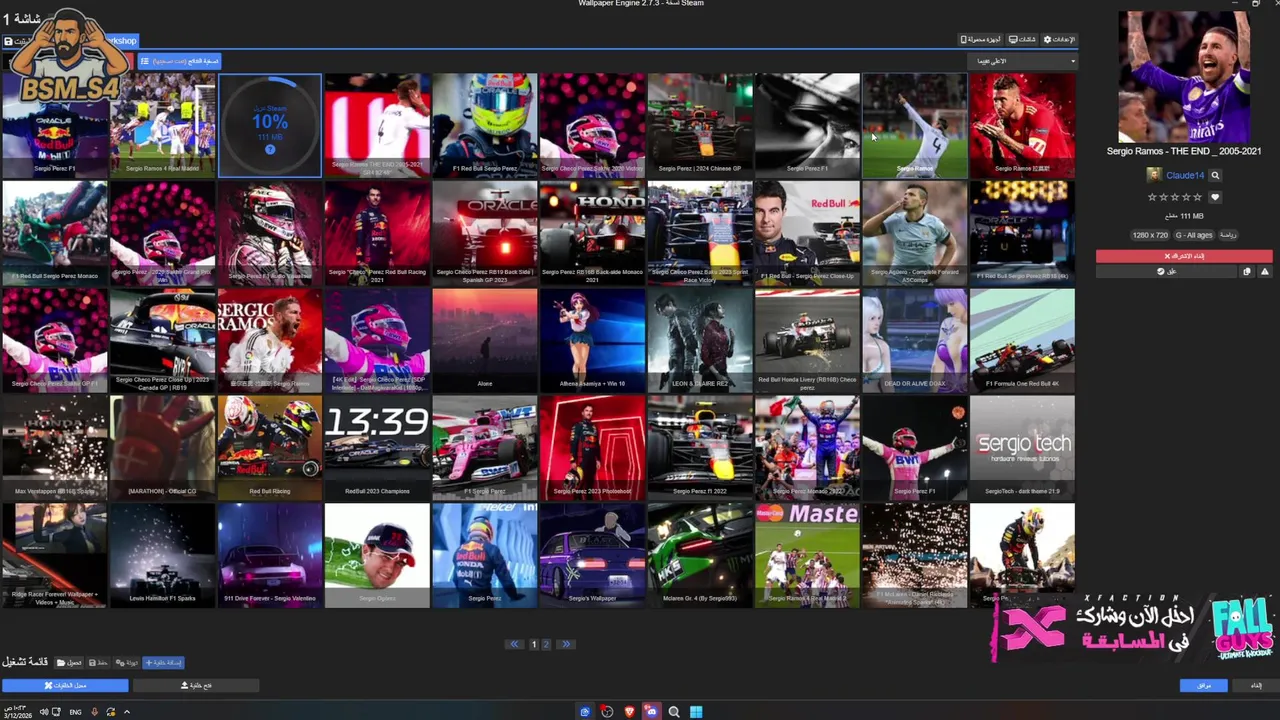Favorite the wallpaper with the heart icon

[1215, 197]
